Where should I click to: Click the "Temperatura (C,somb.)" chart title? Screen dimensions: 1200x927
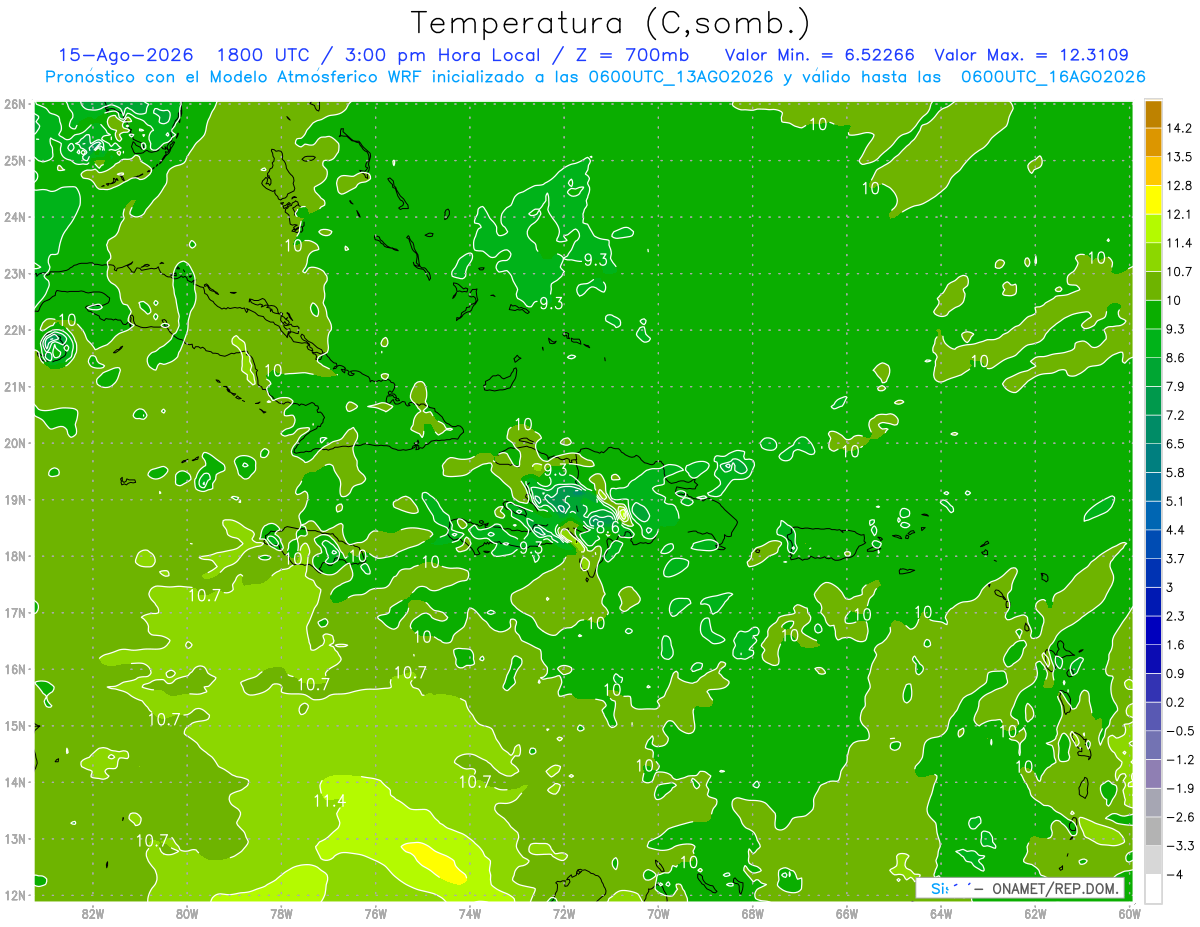611,23
